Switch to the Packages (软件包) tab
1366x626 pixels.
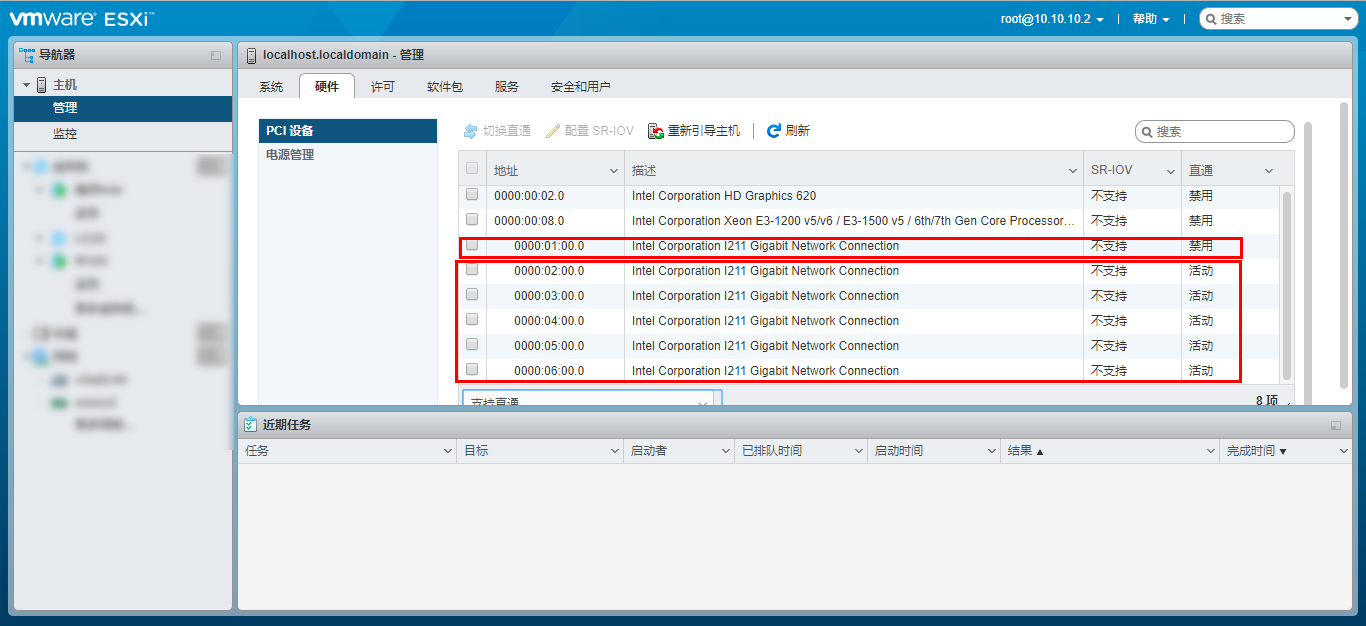[445, 87]
